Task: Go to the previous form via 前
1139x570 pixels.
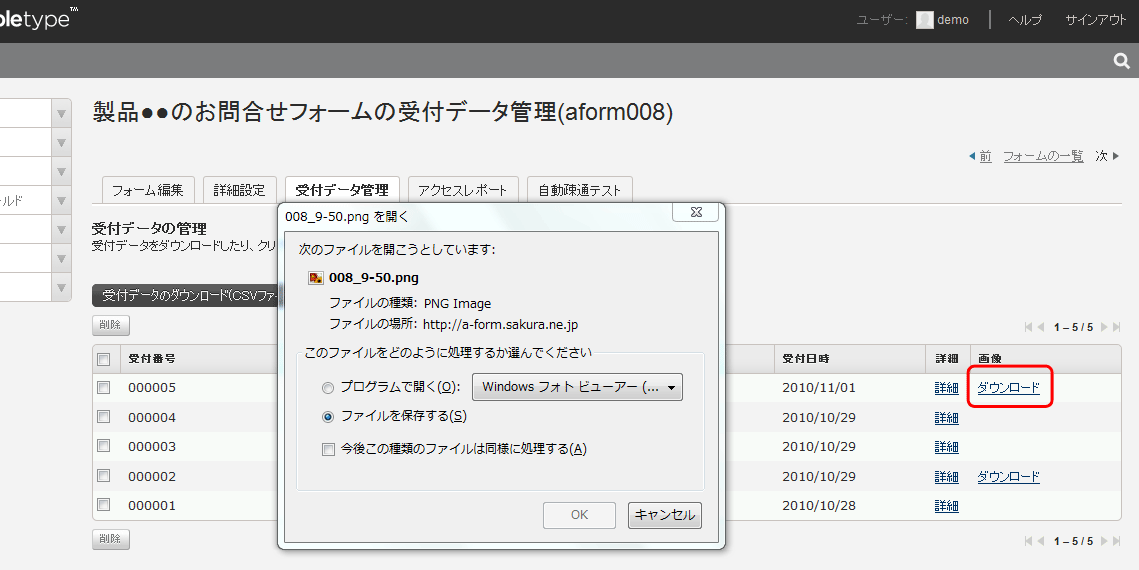Action: tap(981, 156)
